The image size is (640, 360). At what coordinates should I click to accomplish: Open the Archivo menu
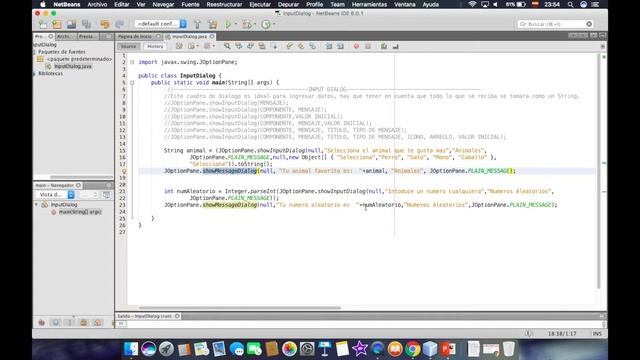click(97, 4)
